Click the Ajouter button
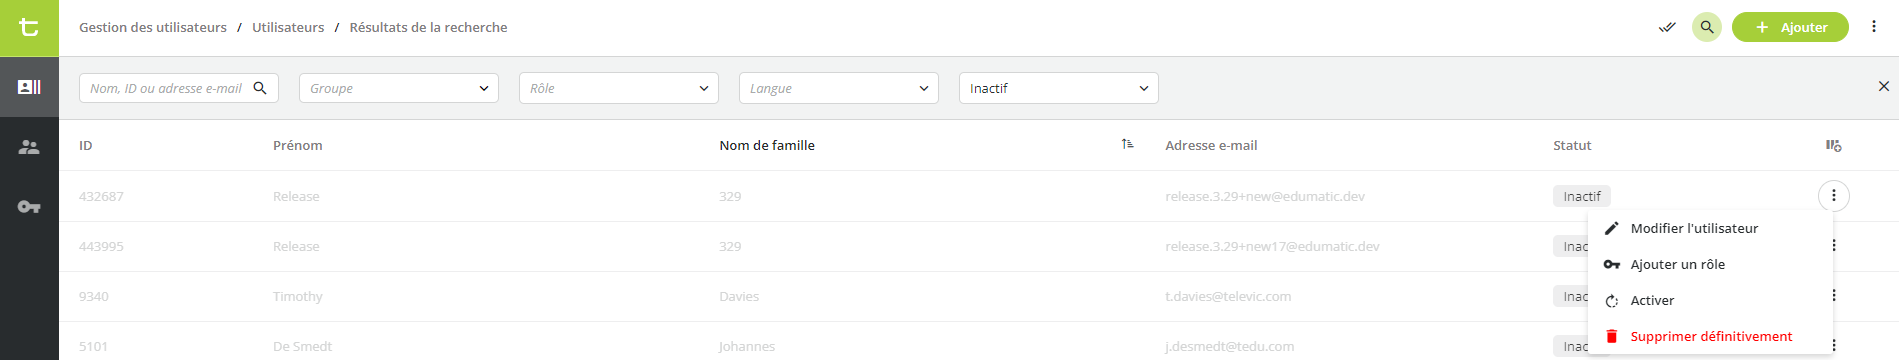 tap(1790, 27)
